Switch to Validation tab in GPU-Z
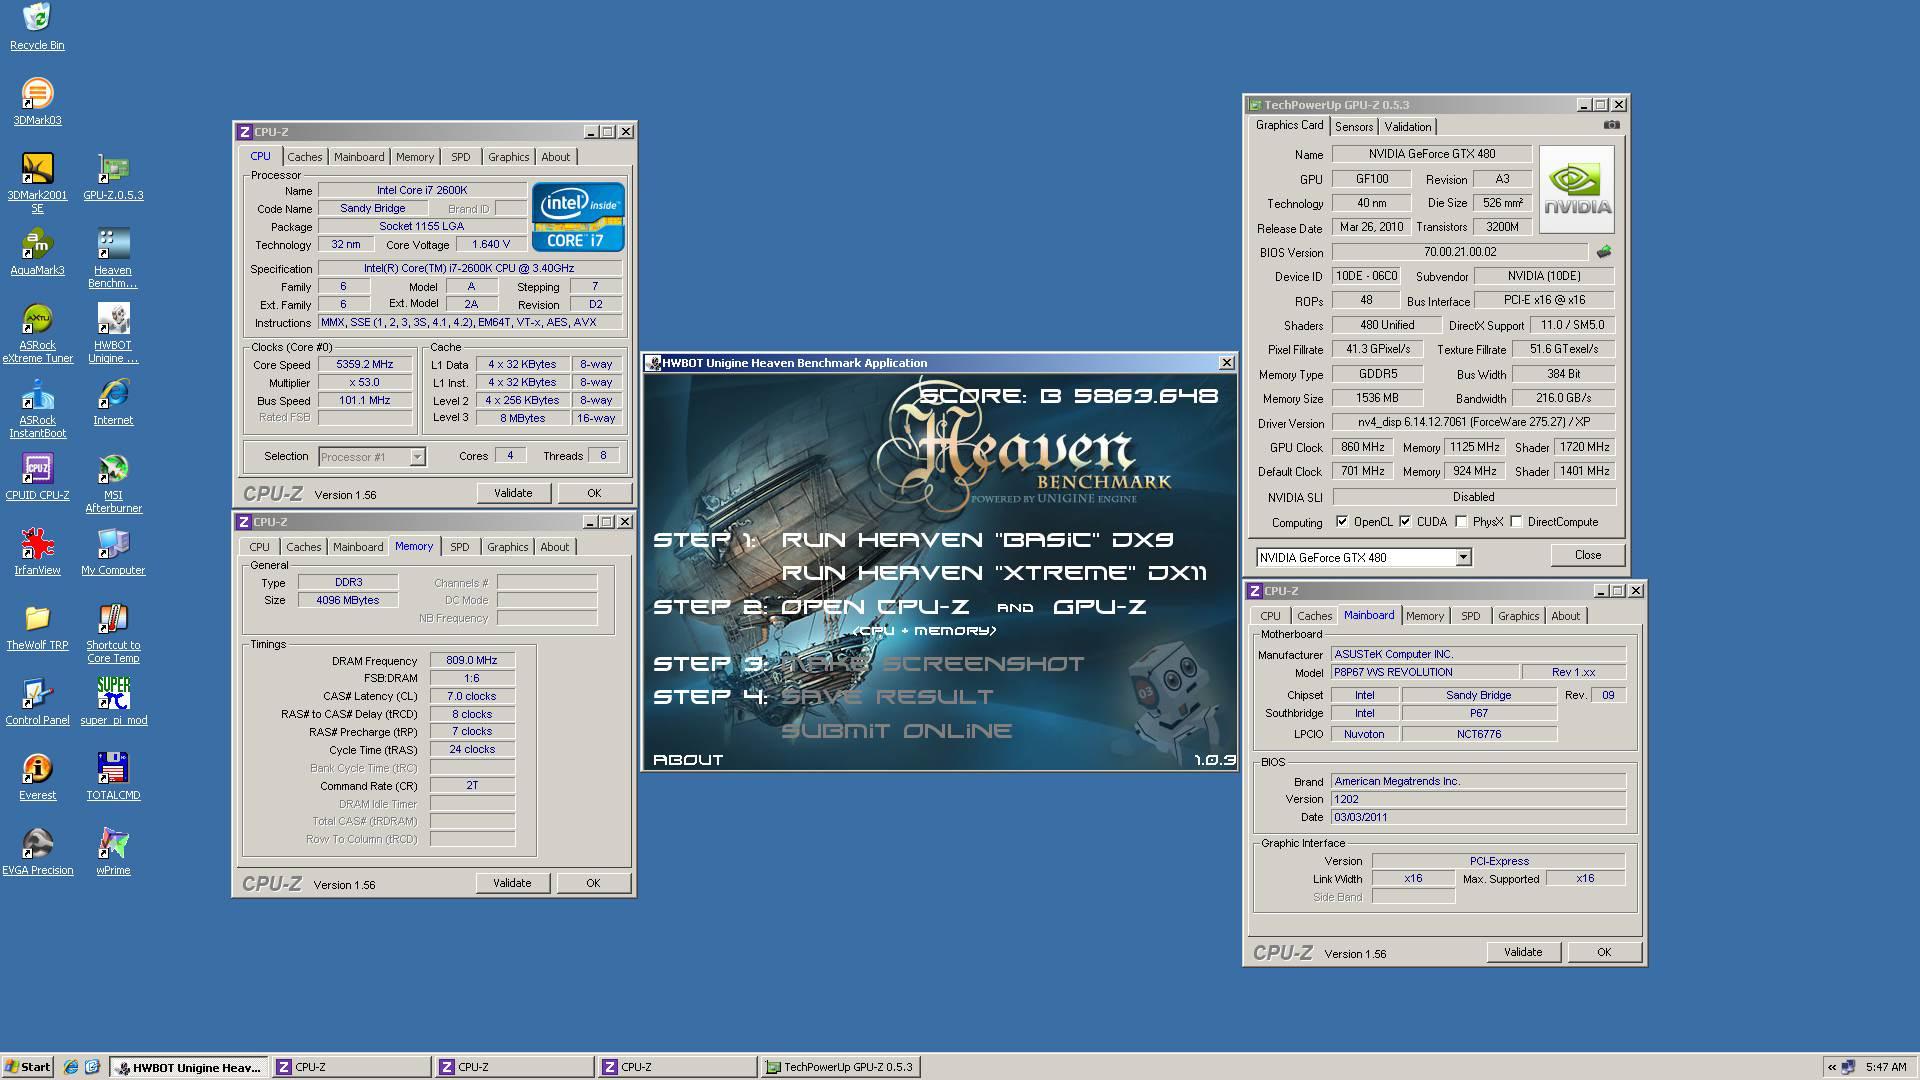 (x=1408, y=127)
